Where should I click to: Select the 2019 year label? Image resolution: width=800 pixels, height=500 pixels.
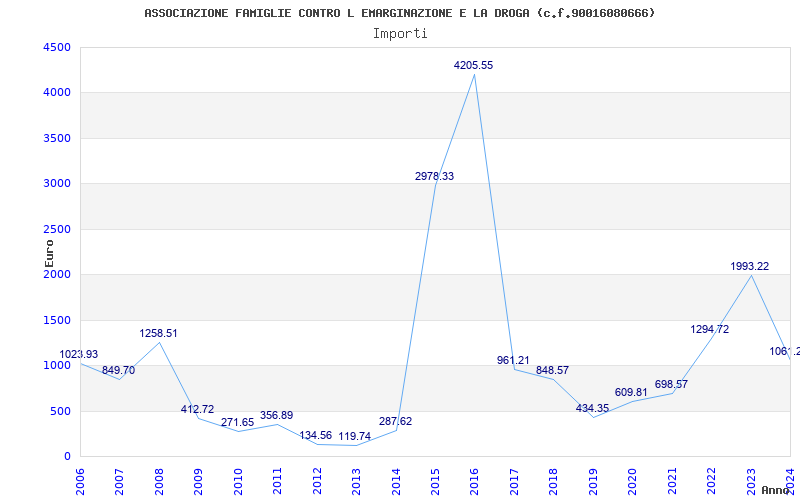pos(593,481)
